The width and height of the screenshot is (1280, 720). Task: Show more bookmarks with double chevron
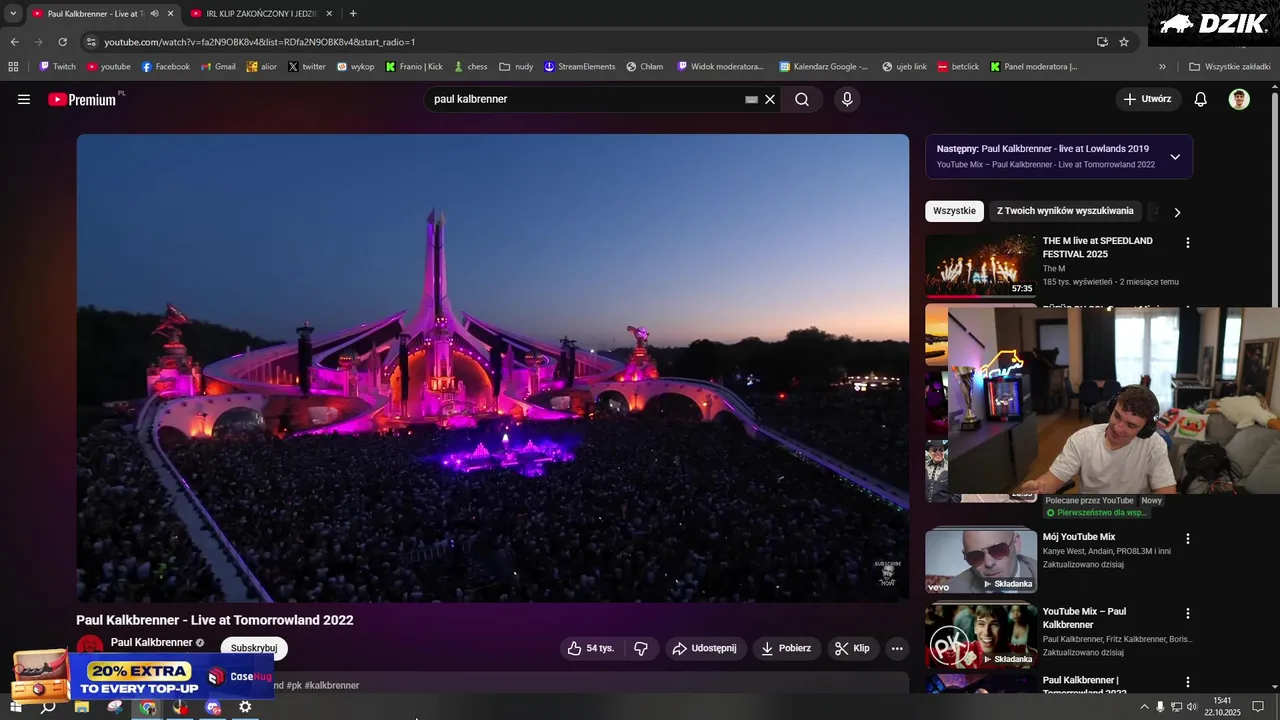[x=1162, y=67]
